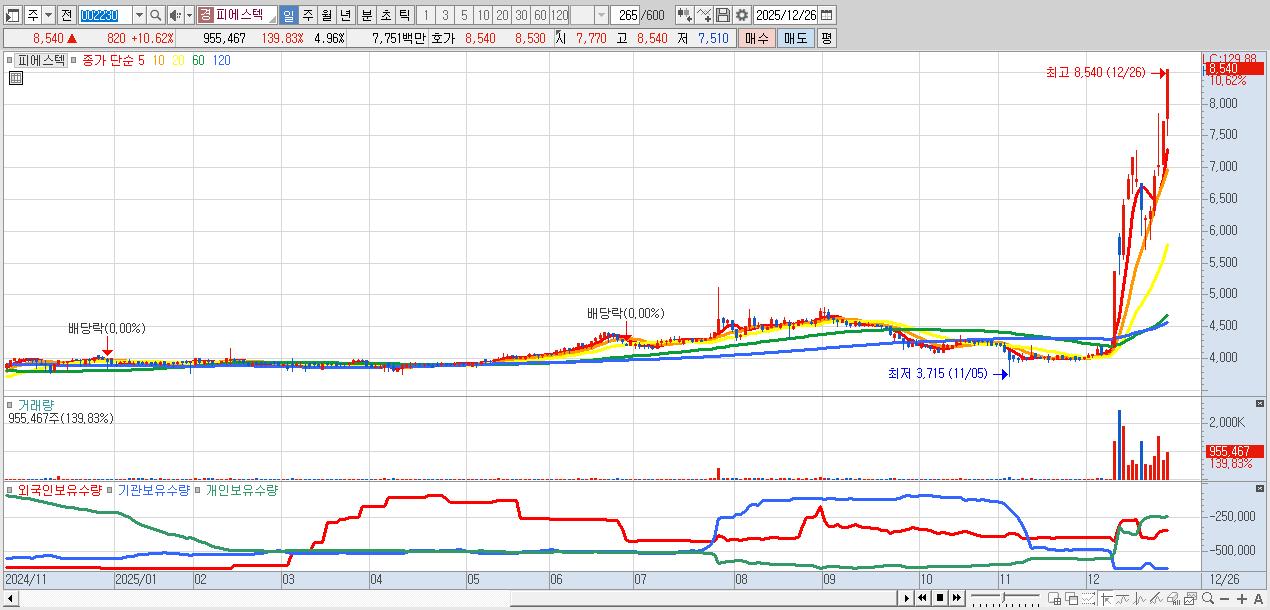Click the erase drawings icon
The height and width of the screenshot is (610, 1270).
click(x=1173, y=598)
